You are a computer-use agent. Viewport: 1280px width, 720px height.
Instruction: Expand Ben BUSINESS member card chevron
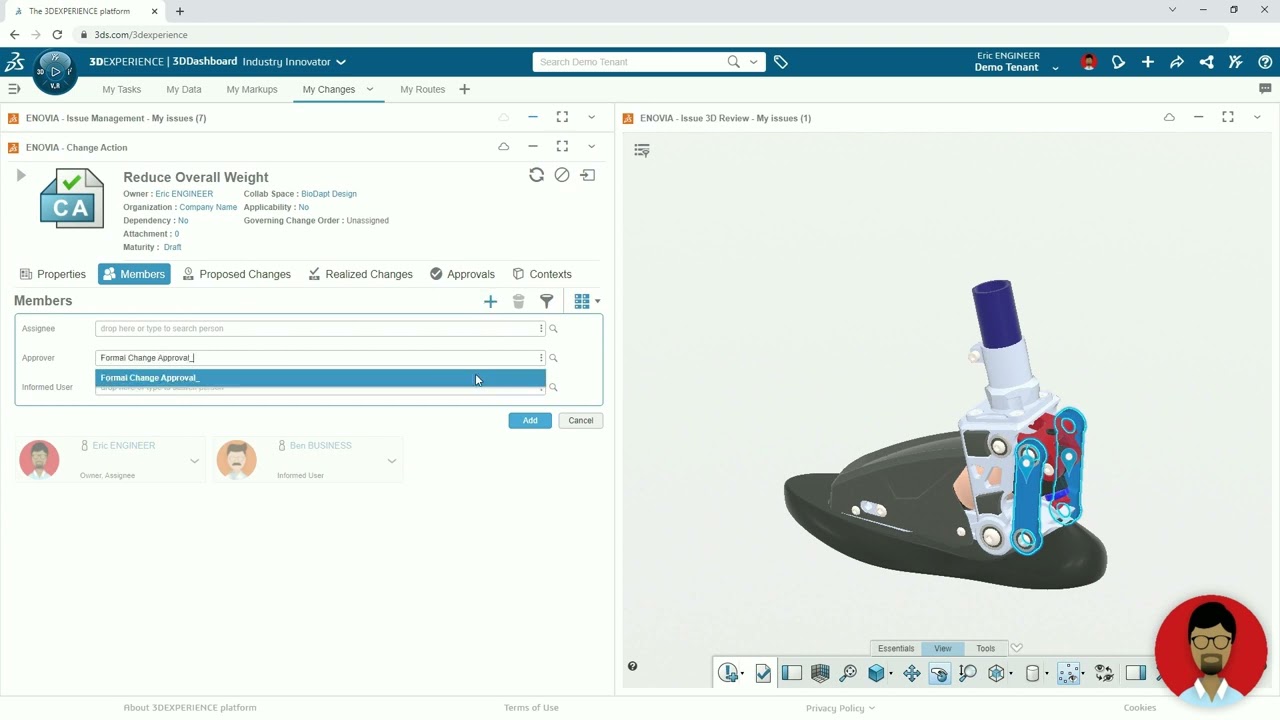pyautogui.click(x=392, y=461)
